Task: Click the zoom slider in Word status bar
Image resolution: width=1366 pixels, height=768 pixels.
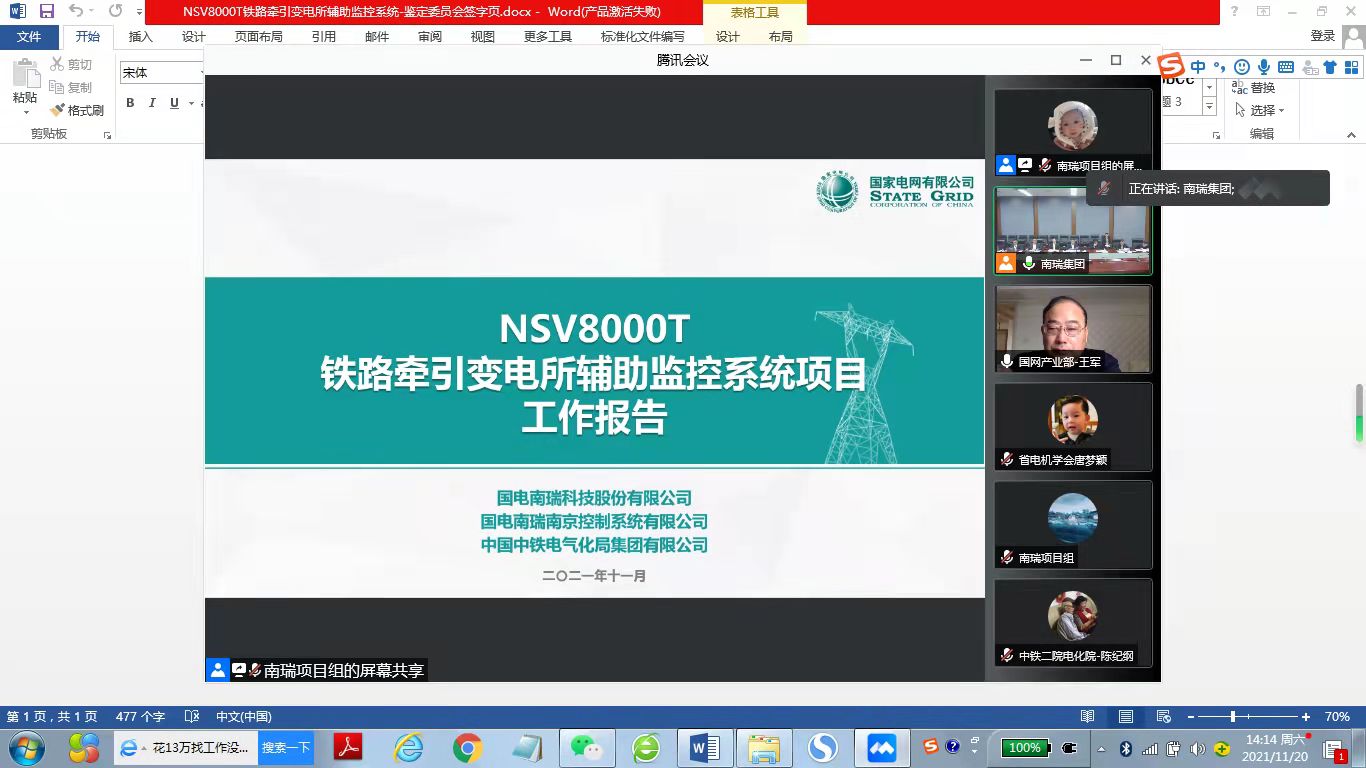Action: [x=1233, y=717]
